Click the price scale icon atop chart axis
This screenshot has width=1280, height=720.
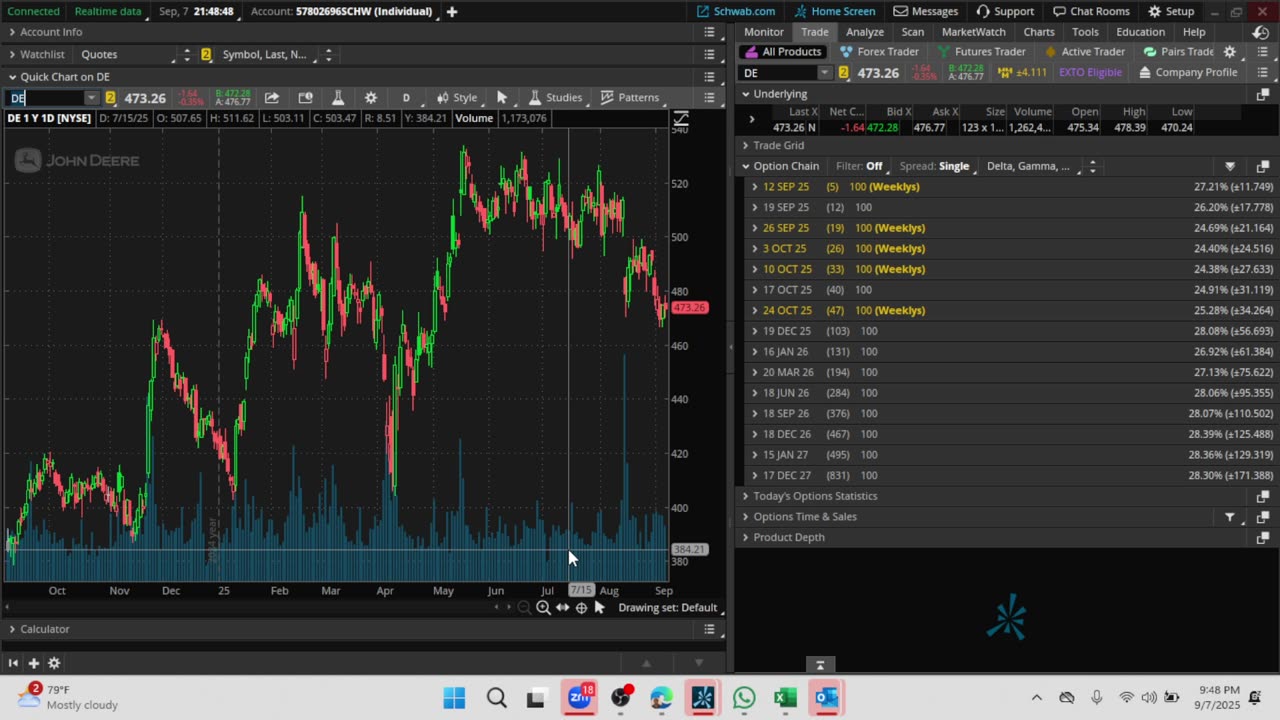[x=681, y=120]
